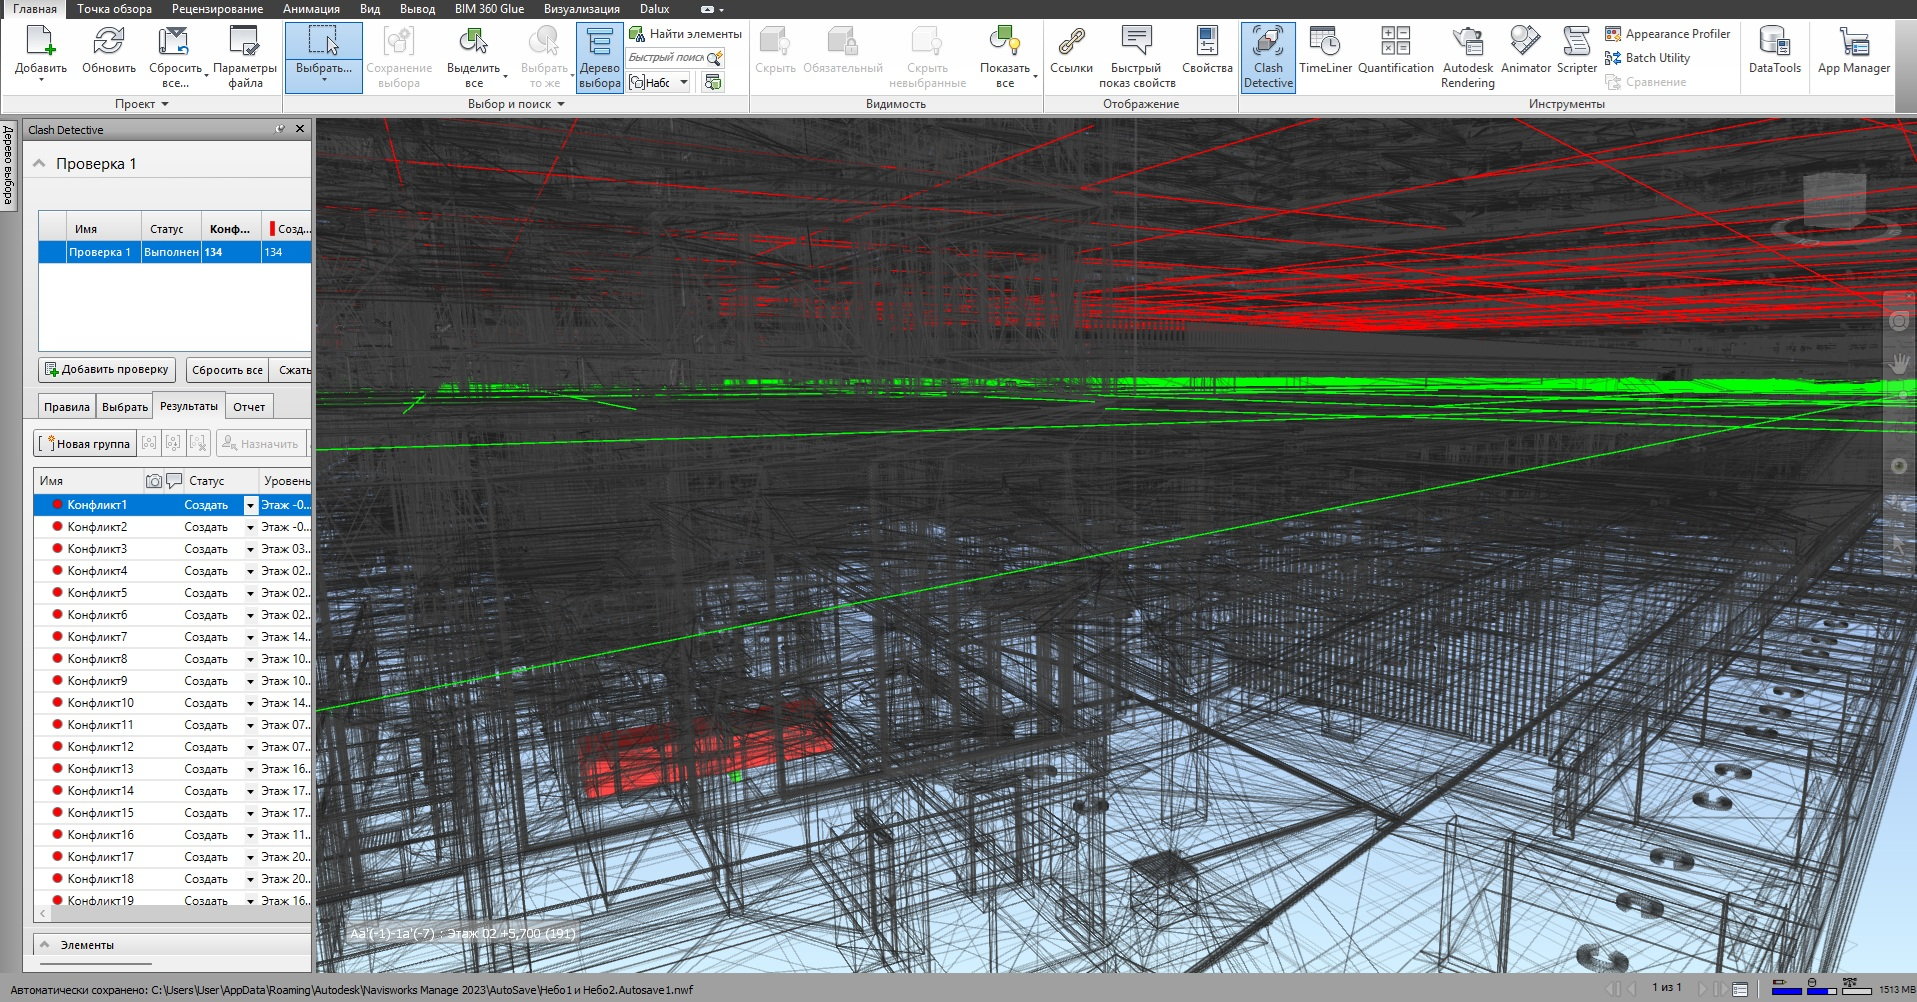Open status dropdown for Конфликт3
The image size is (1917, 1002).
[250, 549]
